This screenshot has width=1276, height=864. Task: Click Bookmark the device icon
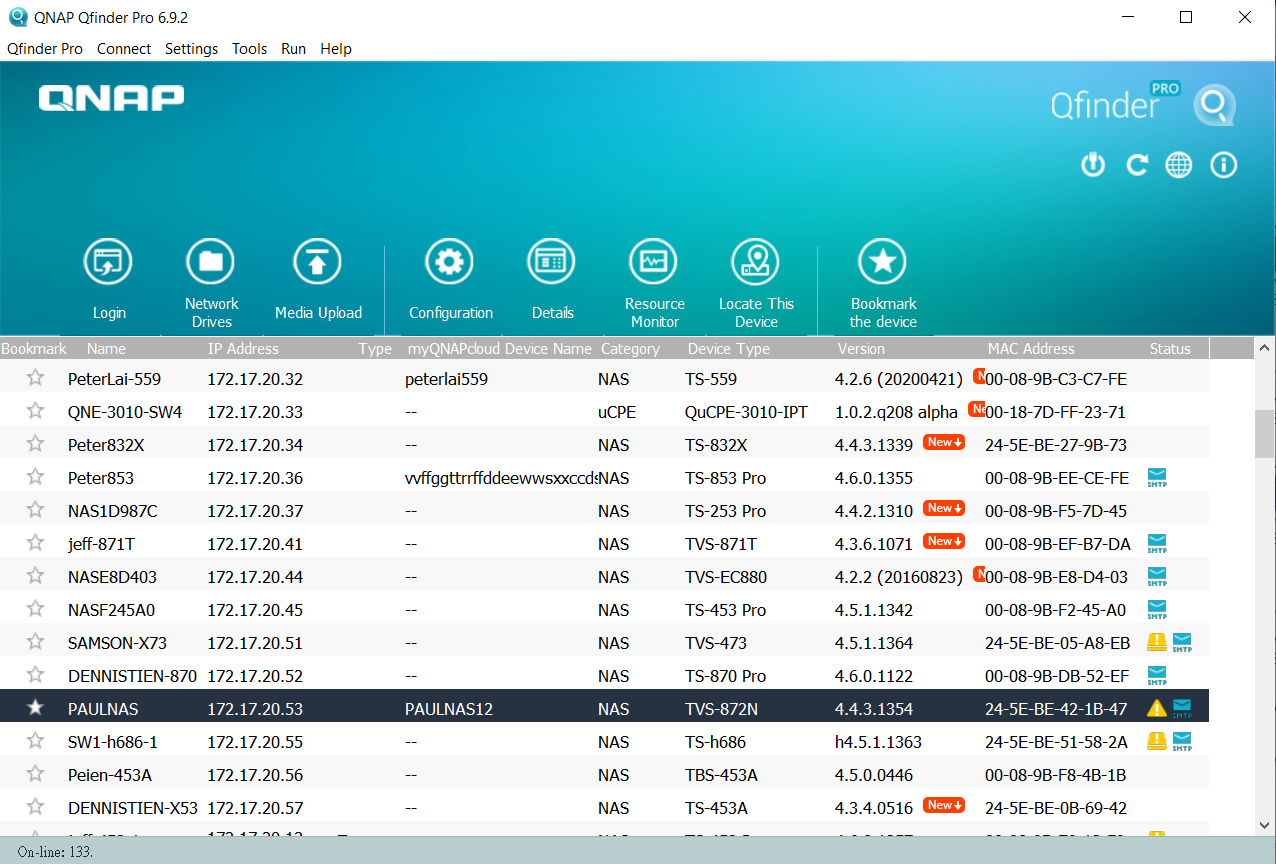pyautogui.click(x=882, y=263)
